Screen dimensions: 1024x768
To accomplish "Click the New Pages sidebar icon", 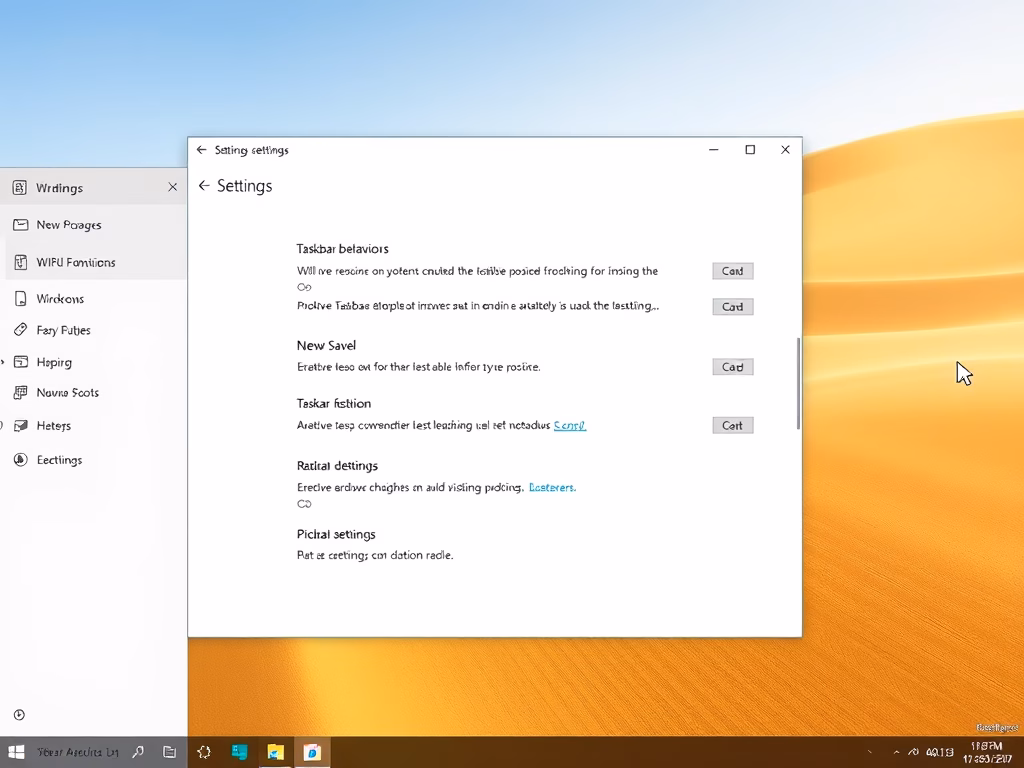I will pos(19,225).
